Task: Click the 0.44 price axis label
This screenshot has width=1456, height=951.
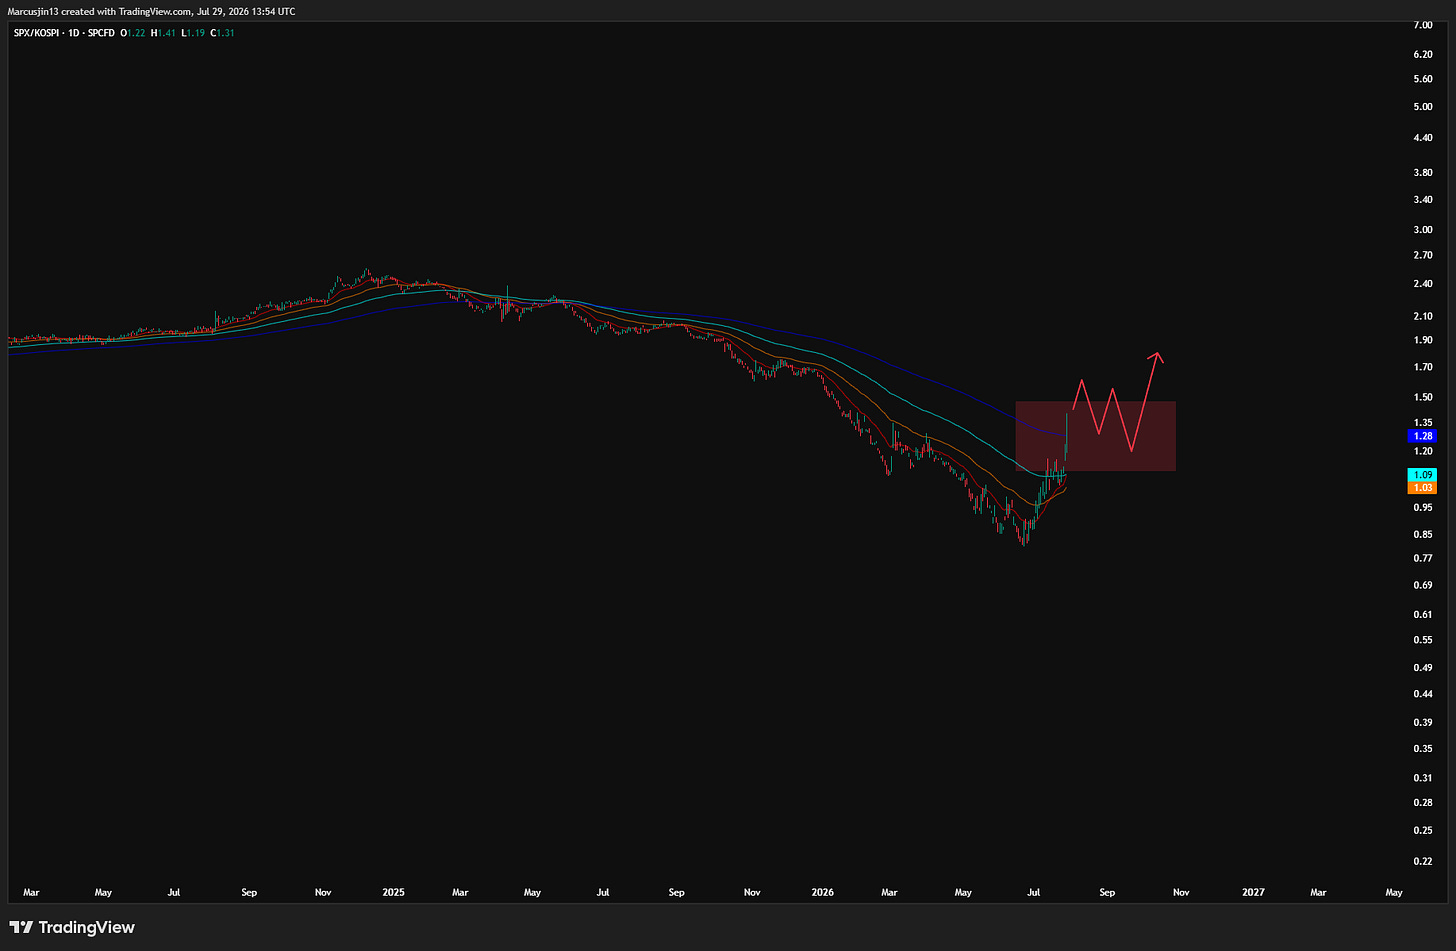Action: tap(1422, 693)
